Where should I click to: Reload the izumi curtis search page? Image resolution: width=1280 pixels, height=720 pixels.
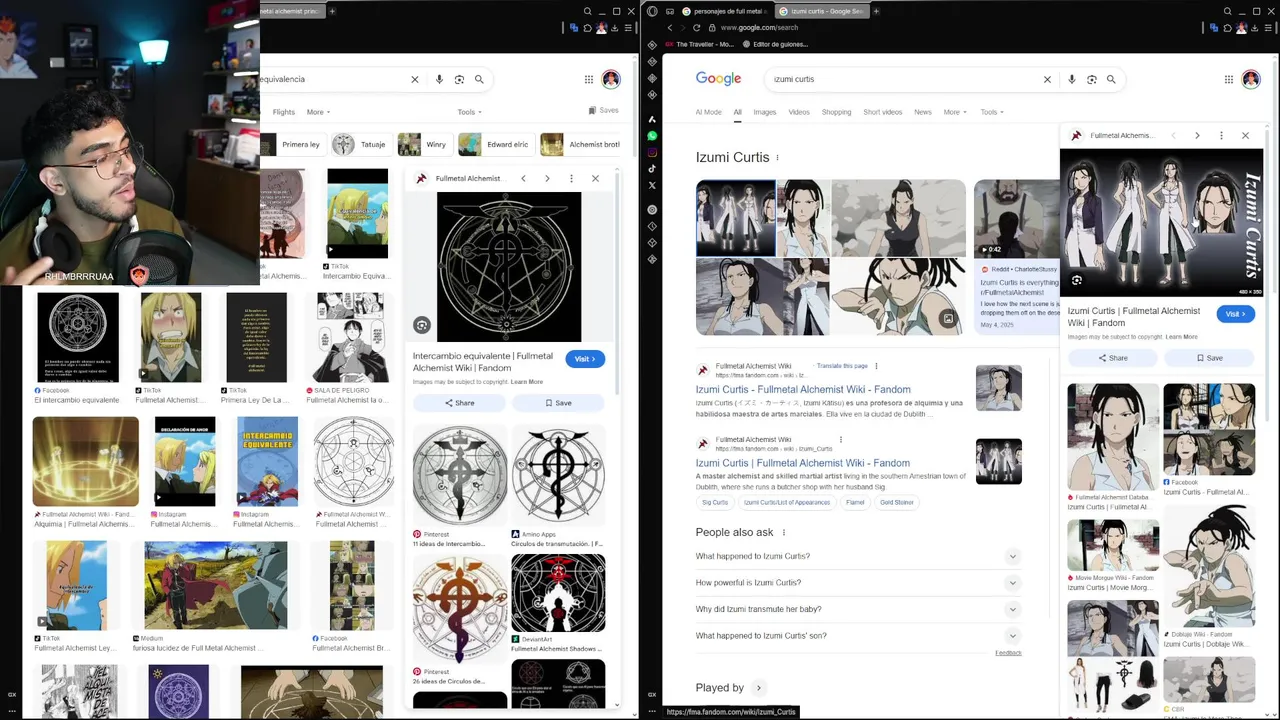(696, 28)
